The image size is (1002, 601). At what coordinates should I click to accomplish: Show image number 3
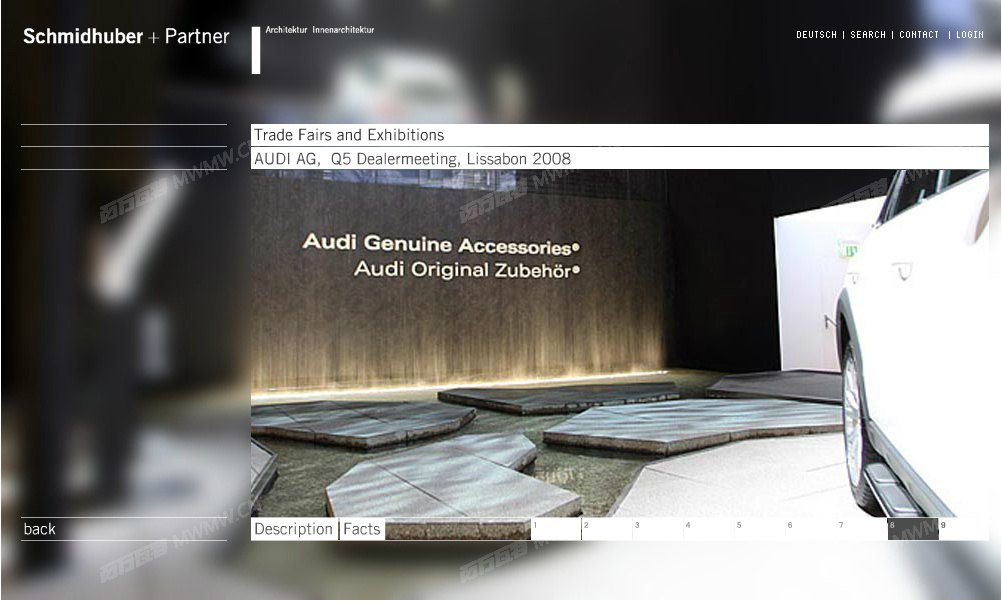tap(658, 529)
